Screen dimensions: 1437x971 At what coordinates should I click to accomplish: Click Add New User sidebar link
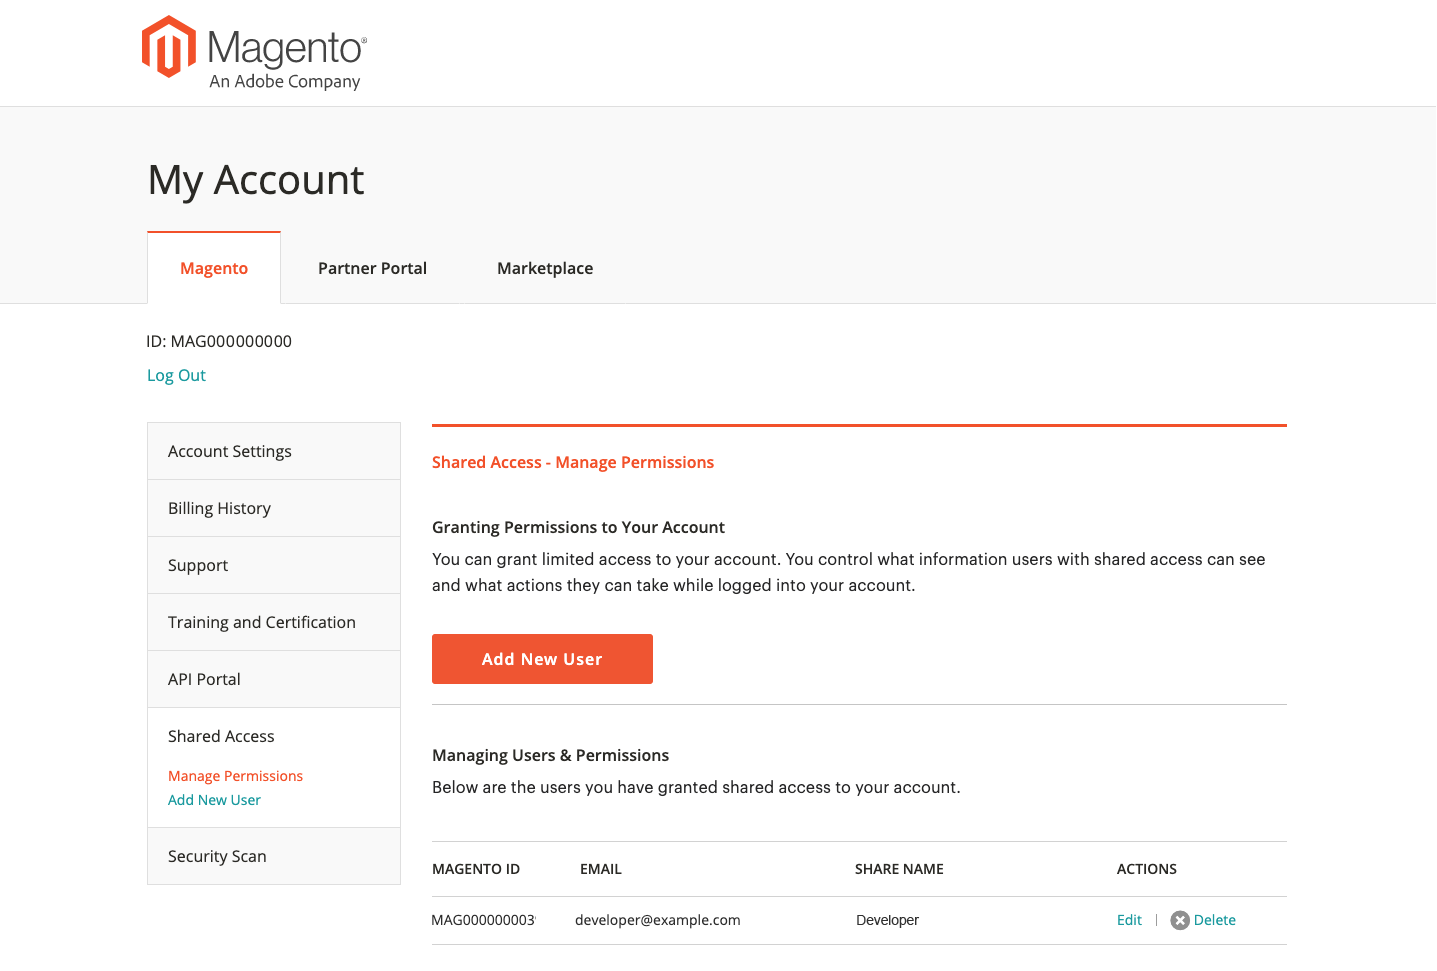pyautogui.click(x=214, y=800)
